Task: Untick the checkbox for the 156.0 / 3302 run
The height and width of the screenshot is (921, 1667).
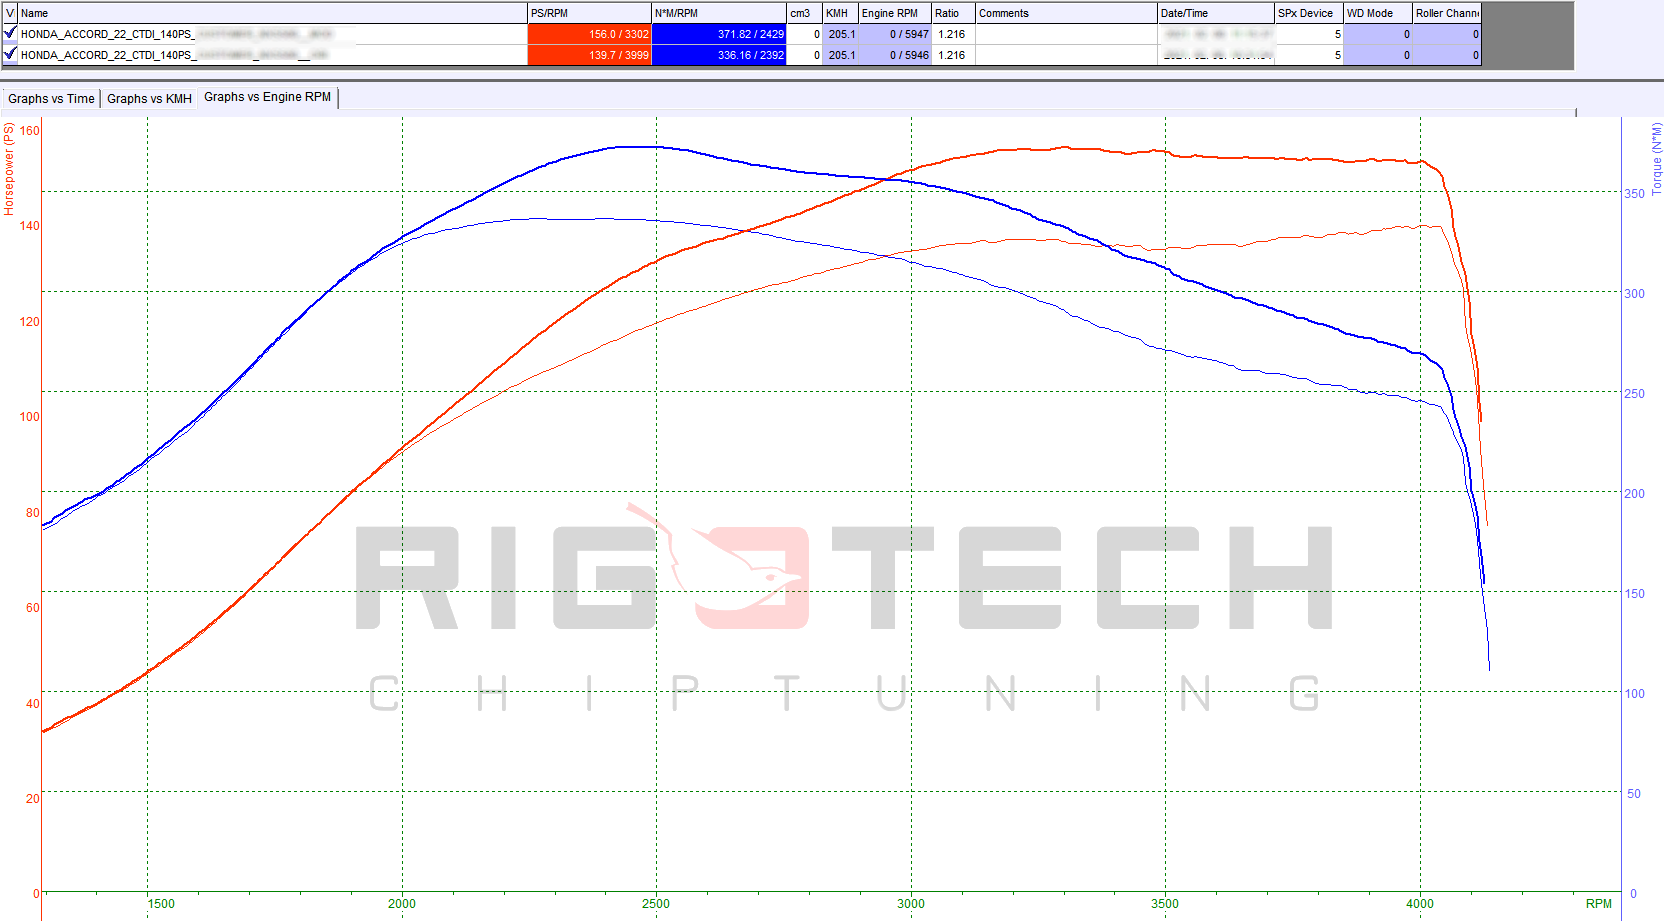Action: click(x=10, y=33)
